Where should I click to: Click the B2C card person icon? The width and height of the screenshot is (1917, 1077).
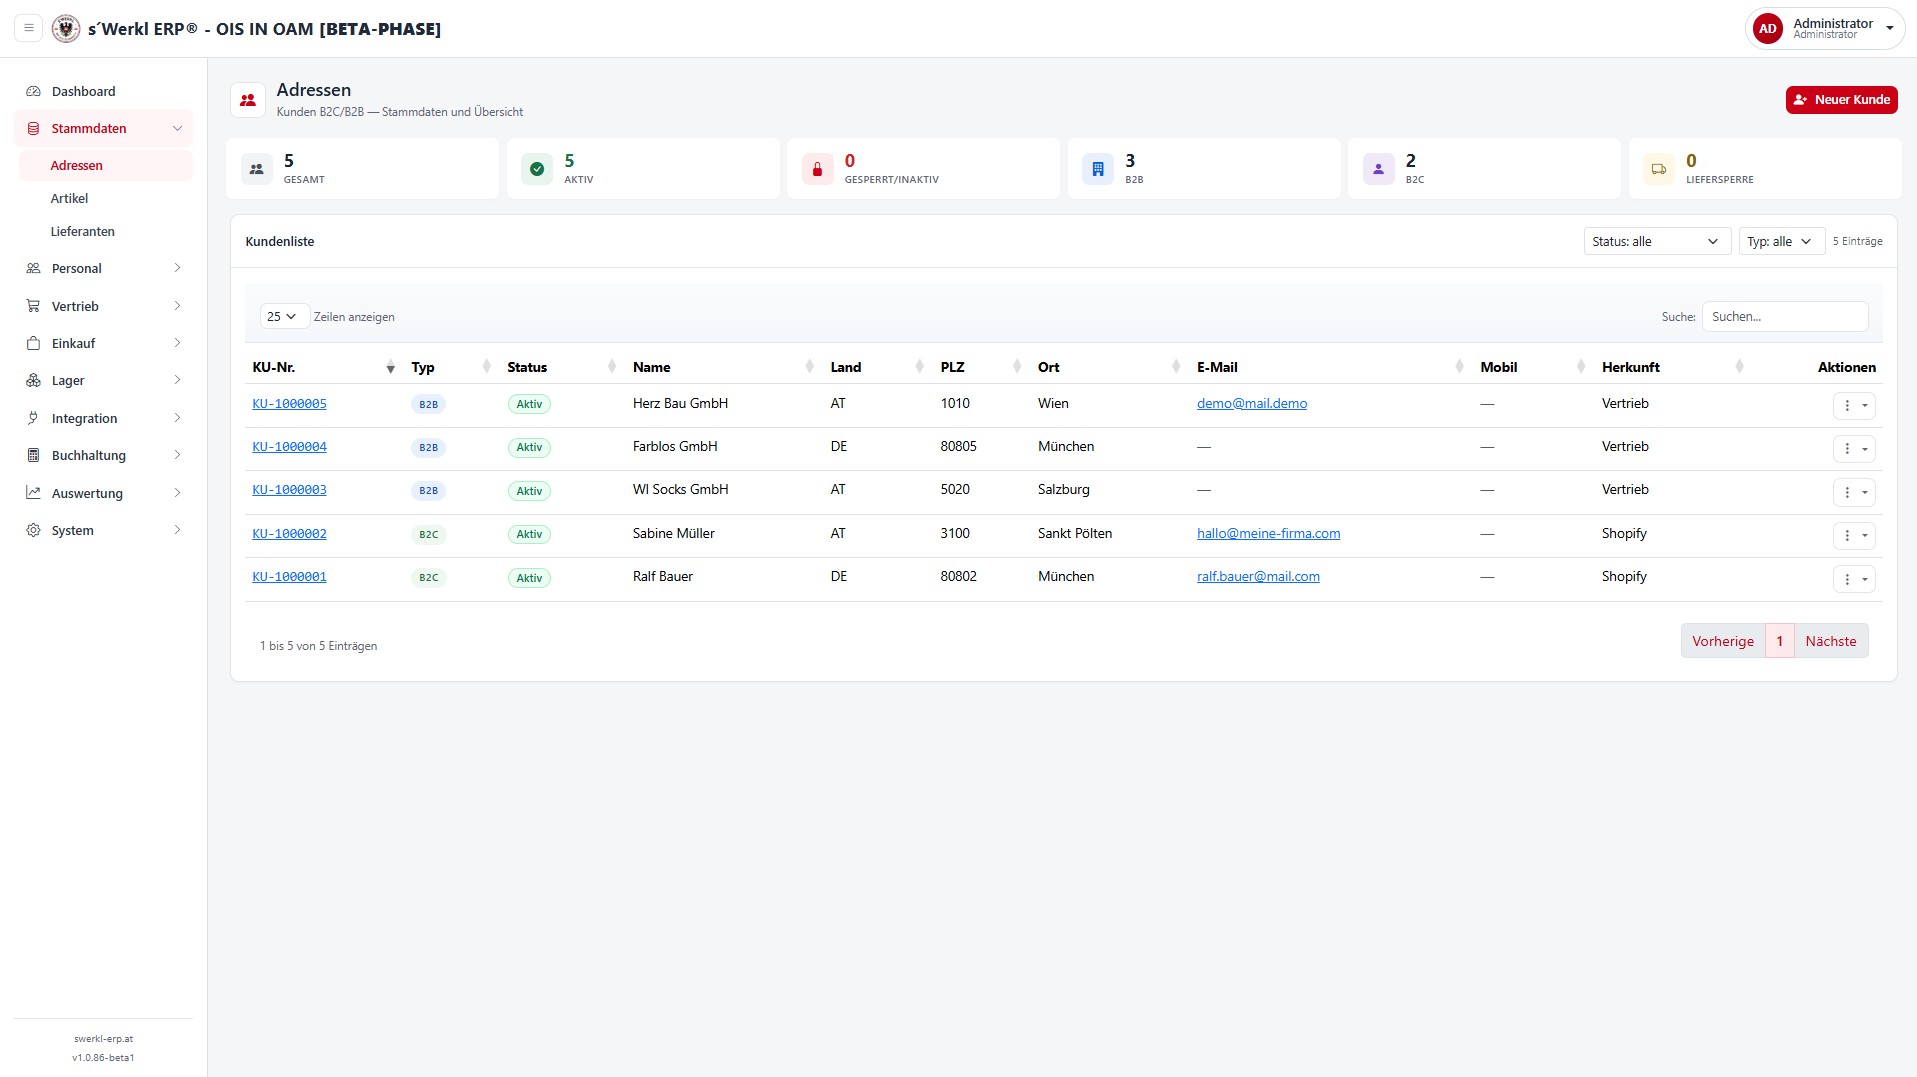coord(1378,169)
